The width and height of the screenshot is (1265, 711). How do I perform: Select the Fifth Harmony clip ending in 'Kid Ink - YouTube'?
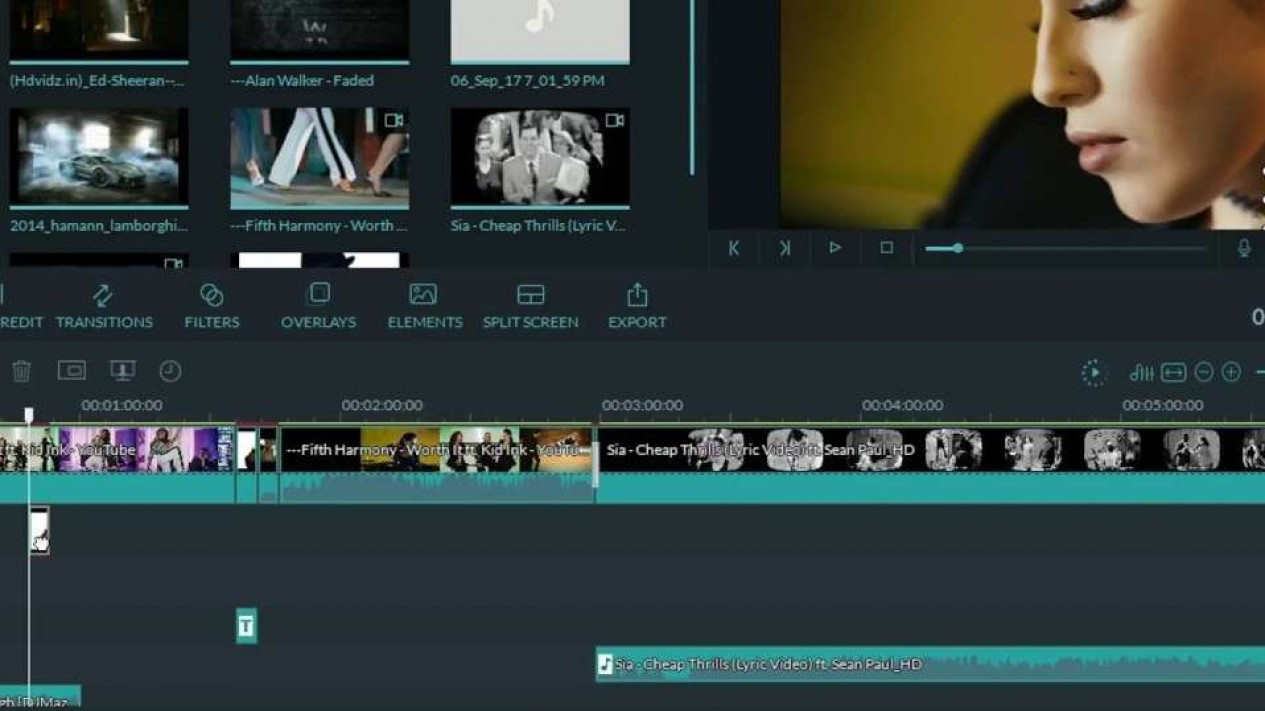pos(117,464)
